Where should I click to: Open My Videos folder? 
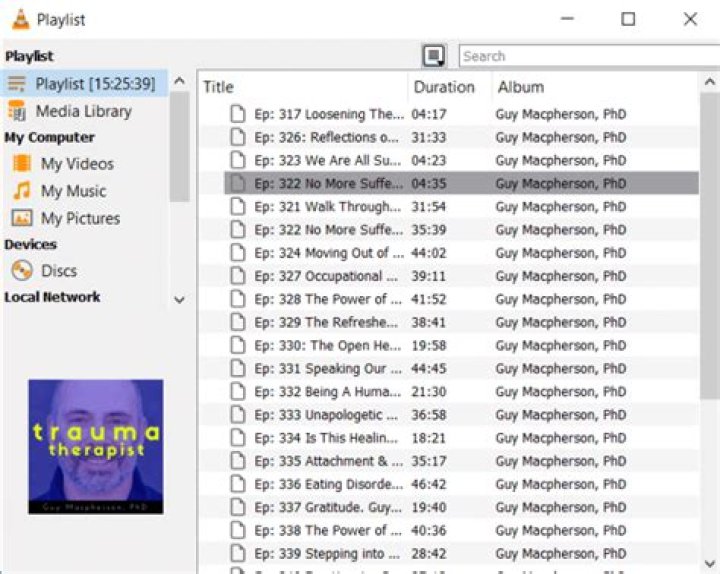77,164
